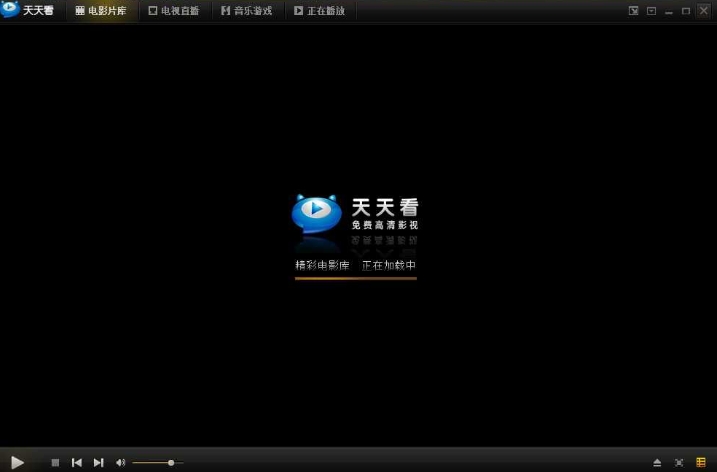Toggle the playlist panel icon

point(701,462)
